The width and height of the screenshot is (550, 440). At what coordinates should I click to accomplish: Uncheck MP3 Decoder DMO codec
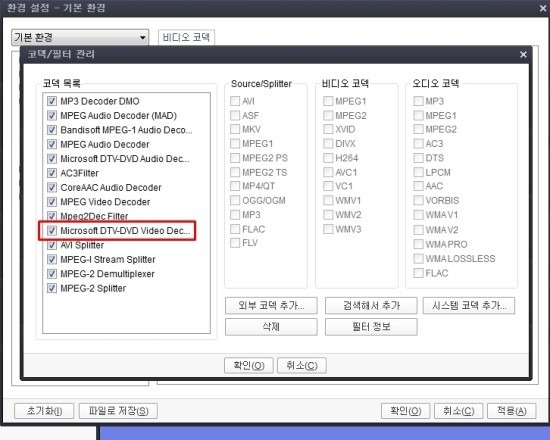click(52, 101)
